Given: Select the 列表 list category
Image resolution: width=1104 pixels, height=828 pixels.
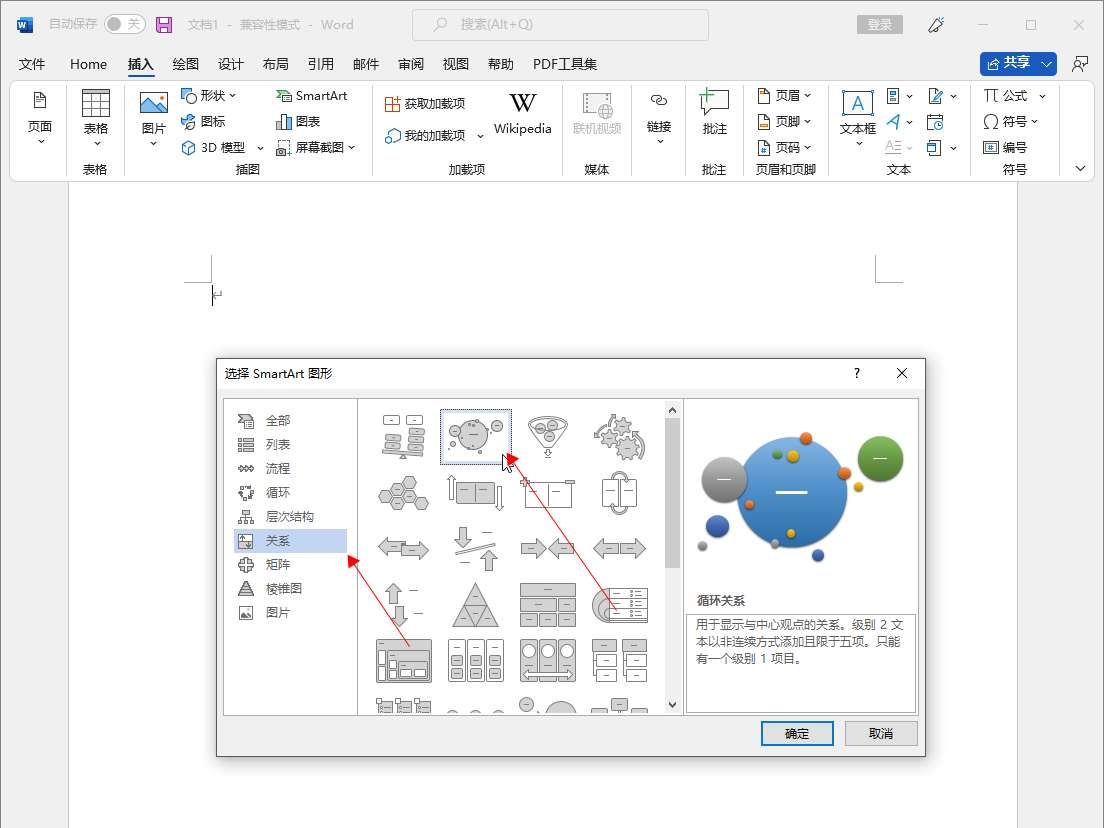Looking at the screenshot, I should [290, 444].
